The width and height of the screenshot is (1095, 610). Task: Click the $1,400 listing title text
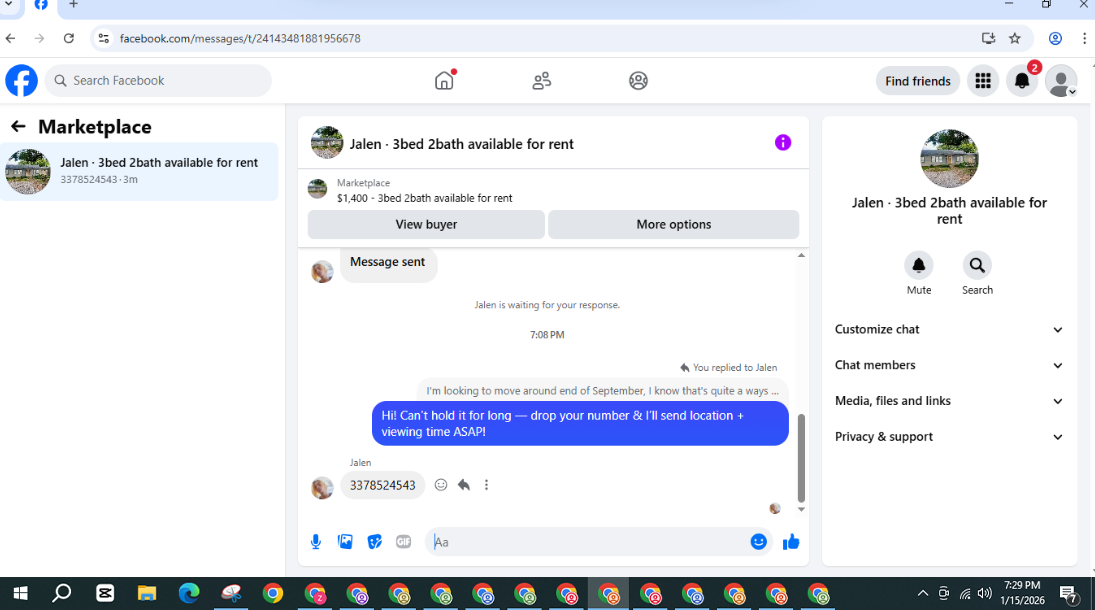pyautogui.click(x=425, y=198)
